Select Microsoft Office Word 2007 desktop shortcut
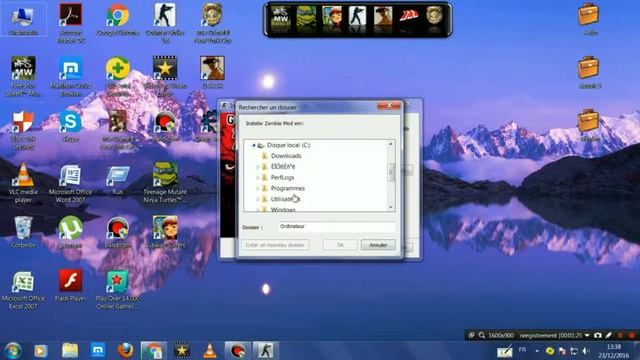The height and width of the screenshot is (360, 640). pyautogui.click(x=70, y=183)
